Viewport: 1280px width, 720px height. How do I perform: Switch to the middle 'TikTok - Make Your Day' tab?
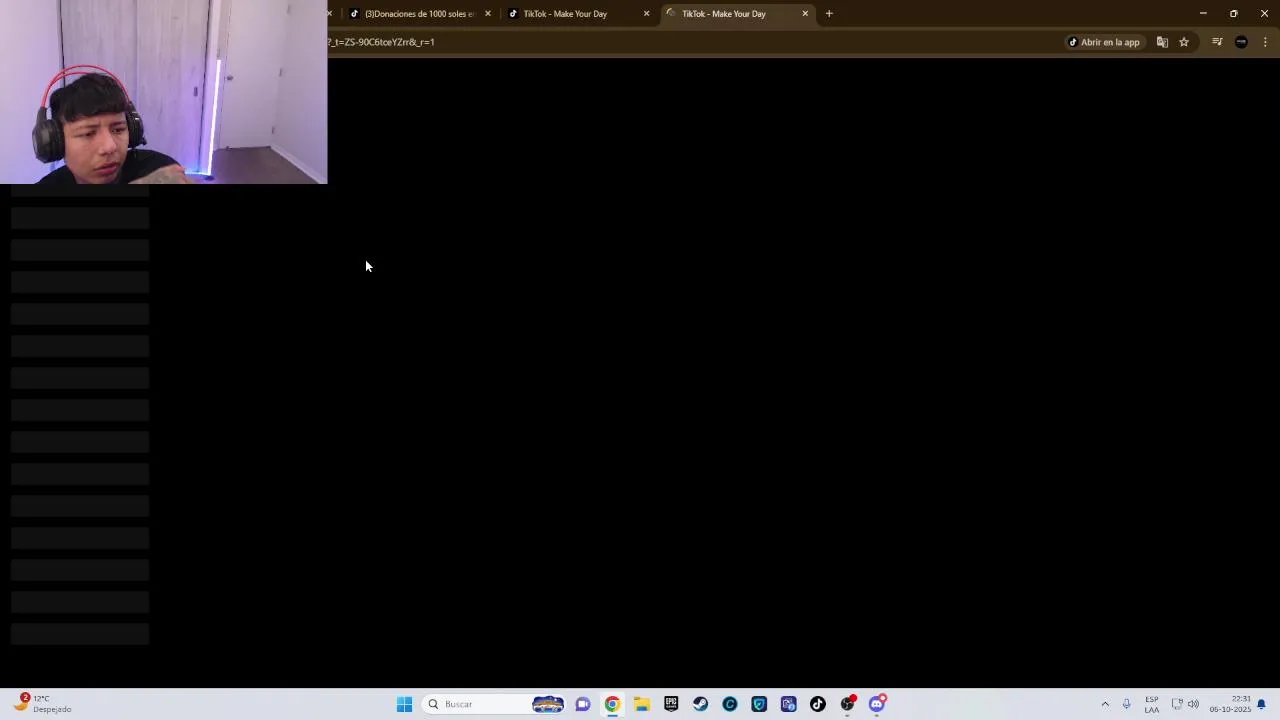coord(565,14)
